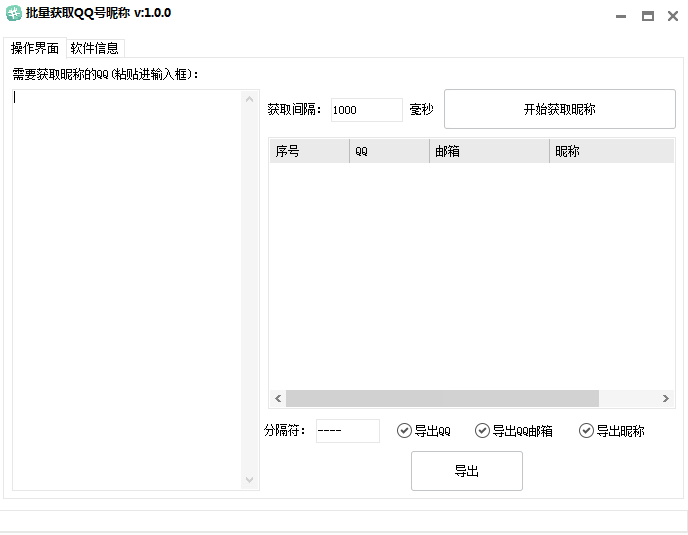Close the application window
The width and height of the screenshot is (688, 535).
(x=673, y=16)
